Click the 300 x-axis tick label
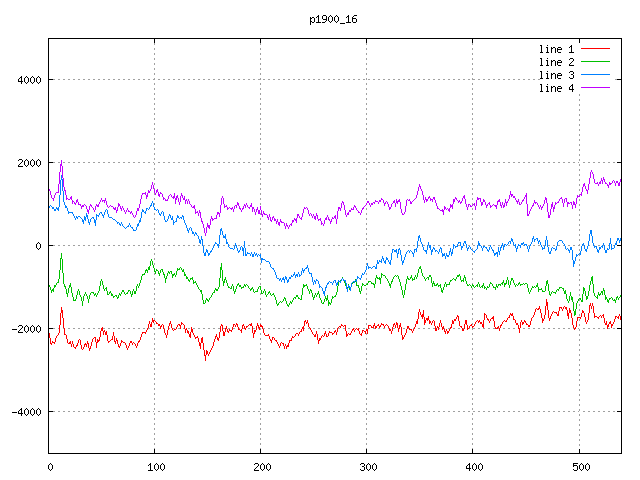Image resolution: width=640 pixels, height=480 pixels. (367, 466)
